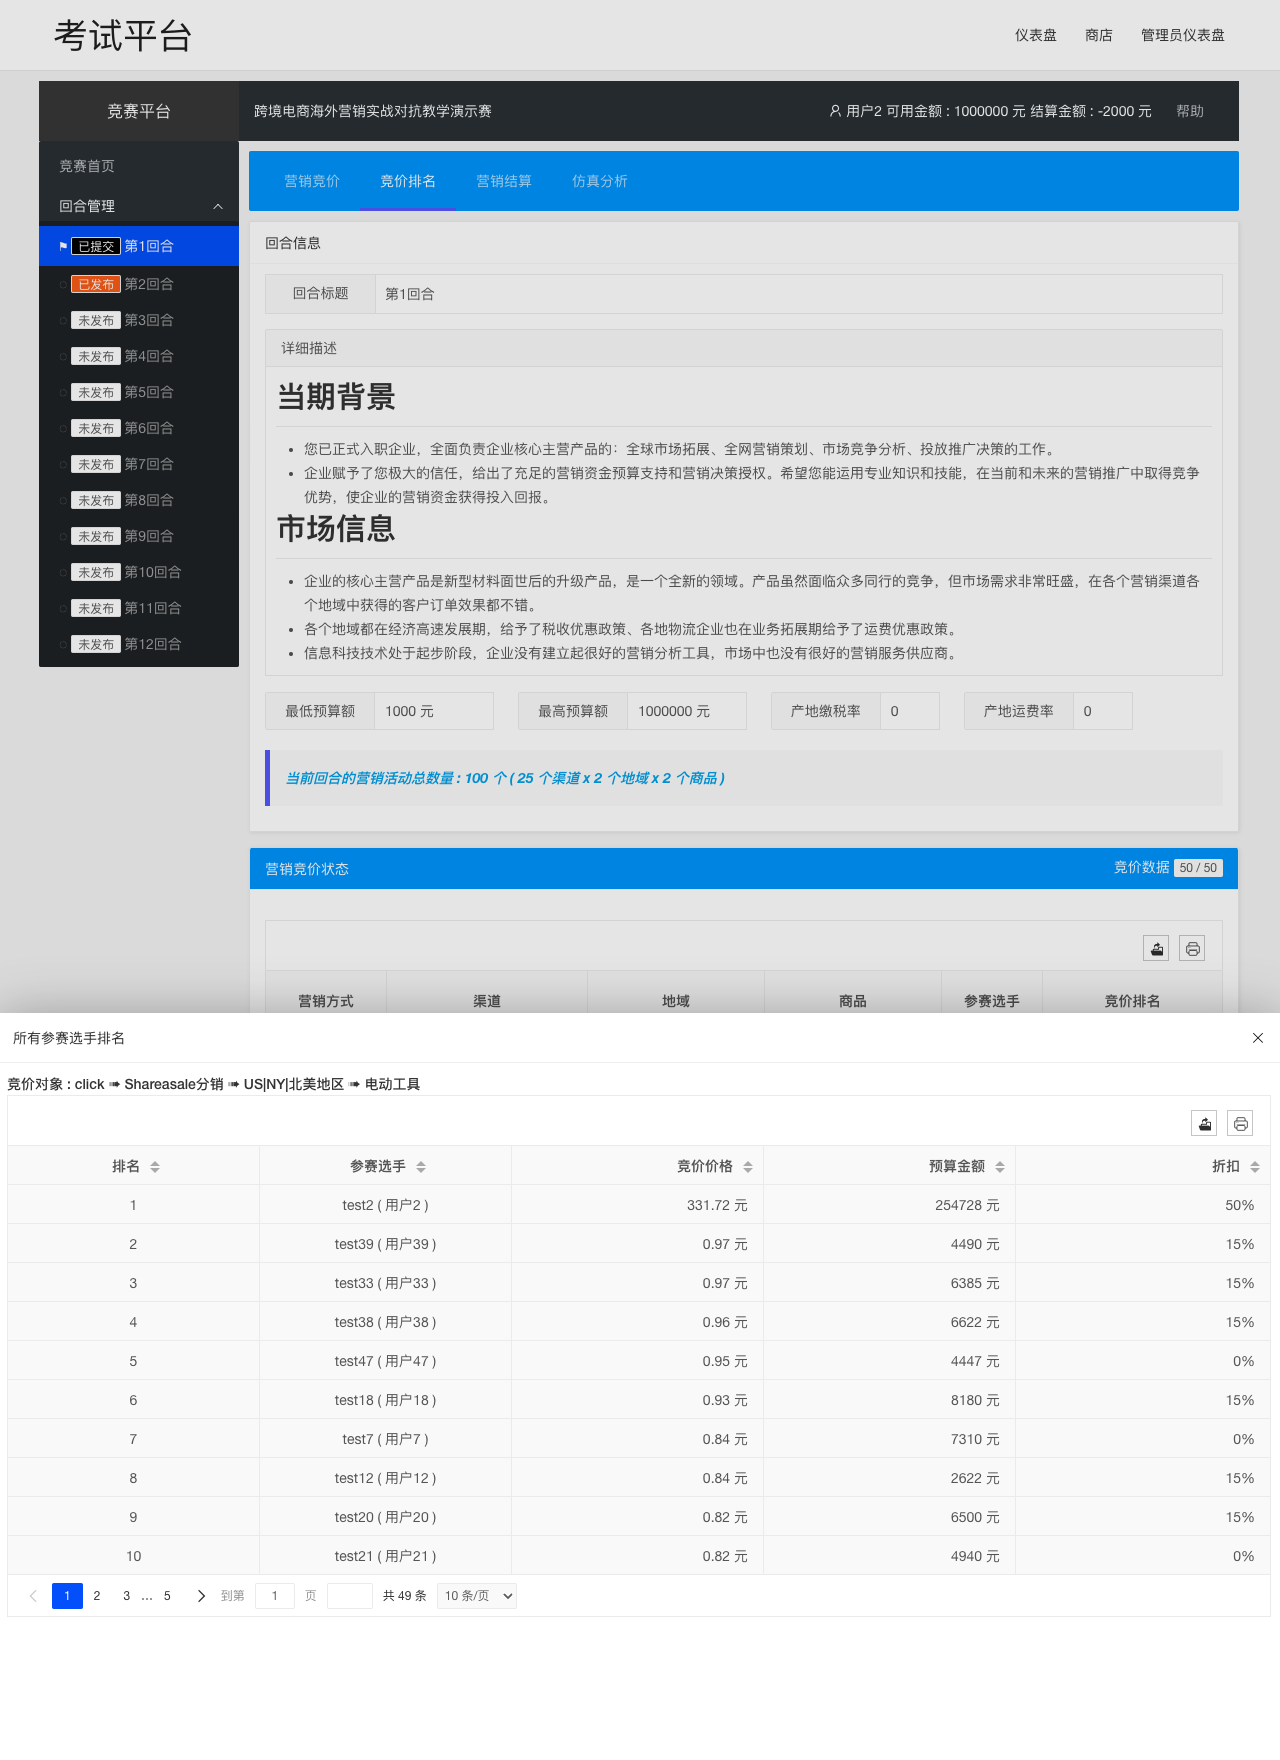Select 第10回合 in the sidebar
The image size is (1280, 1760).
point(139,572)
